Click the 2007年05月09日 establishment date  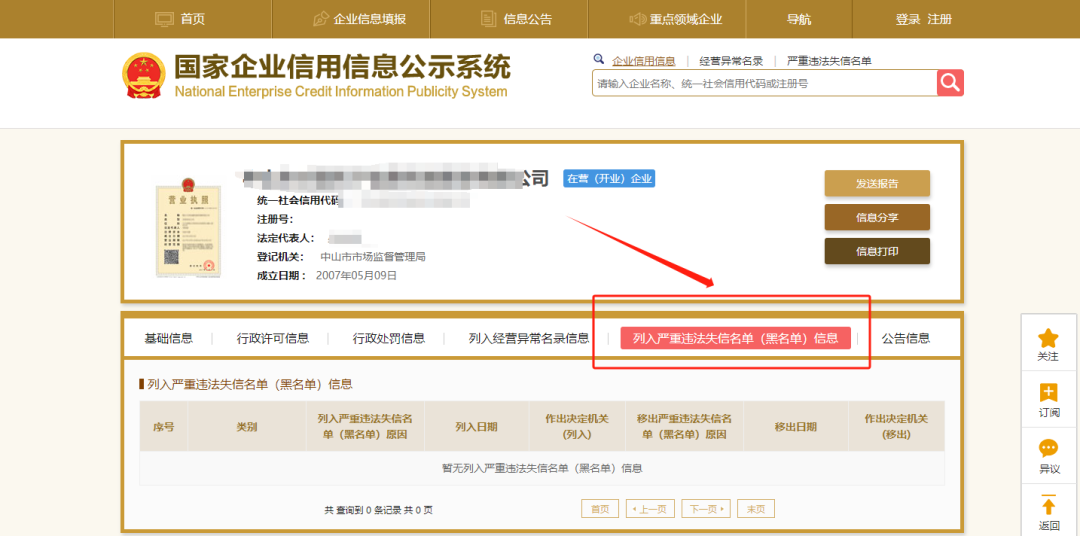coord(356,276)
